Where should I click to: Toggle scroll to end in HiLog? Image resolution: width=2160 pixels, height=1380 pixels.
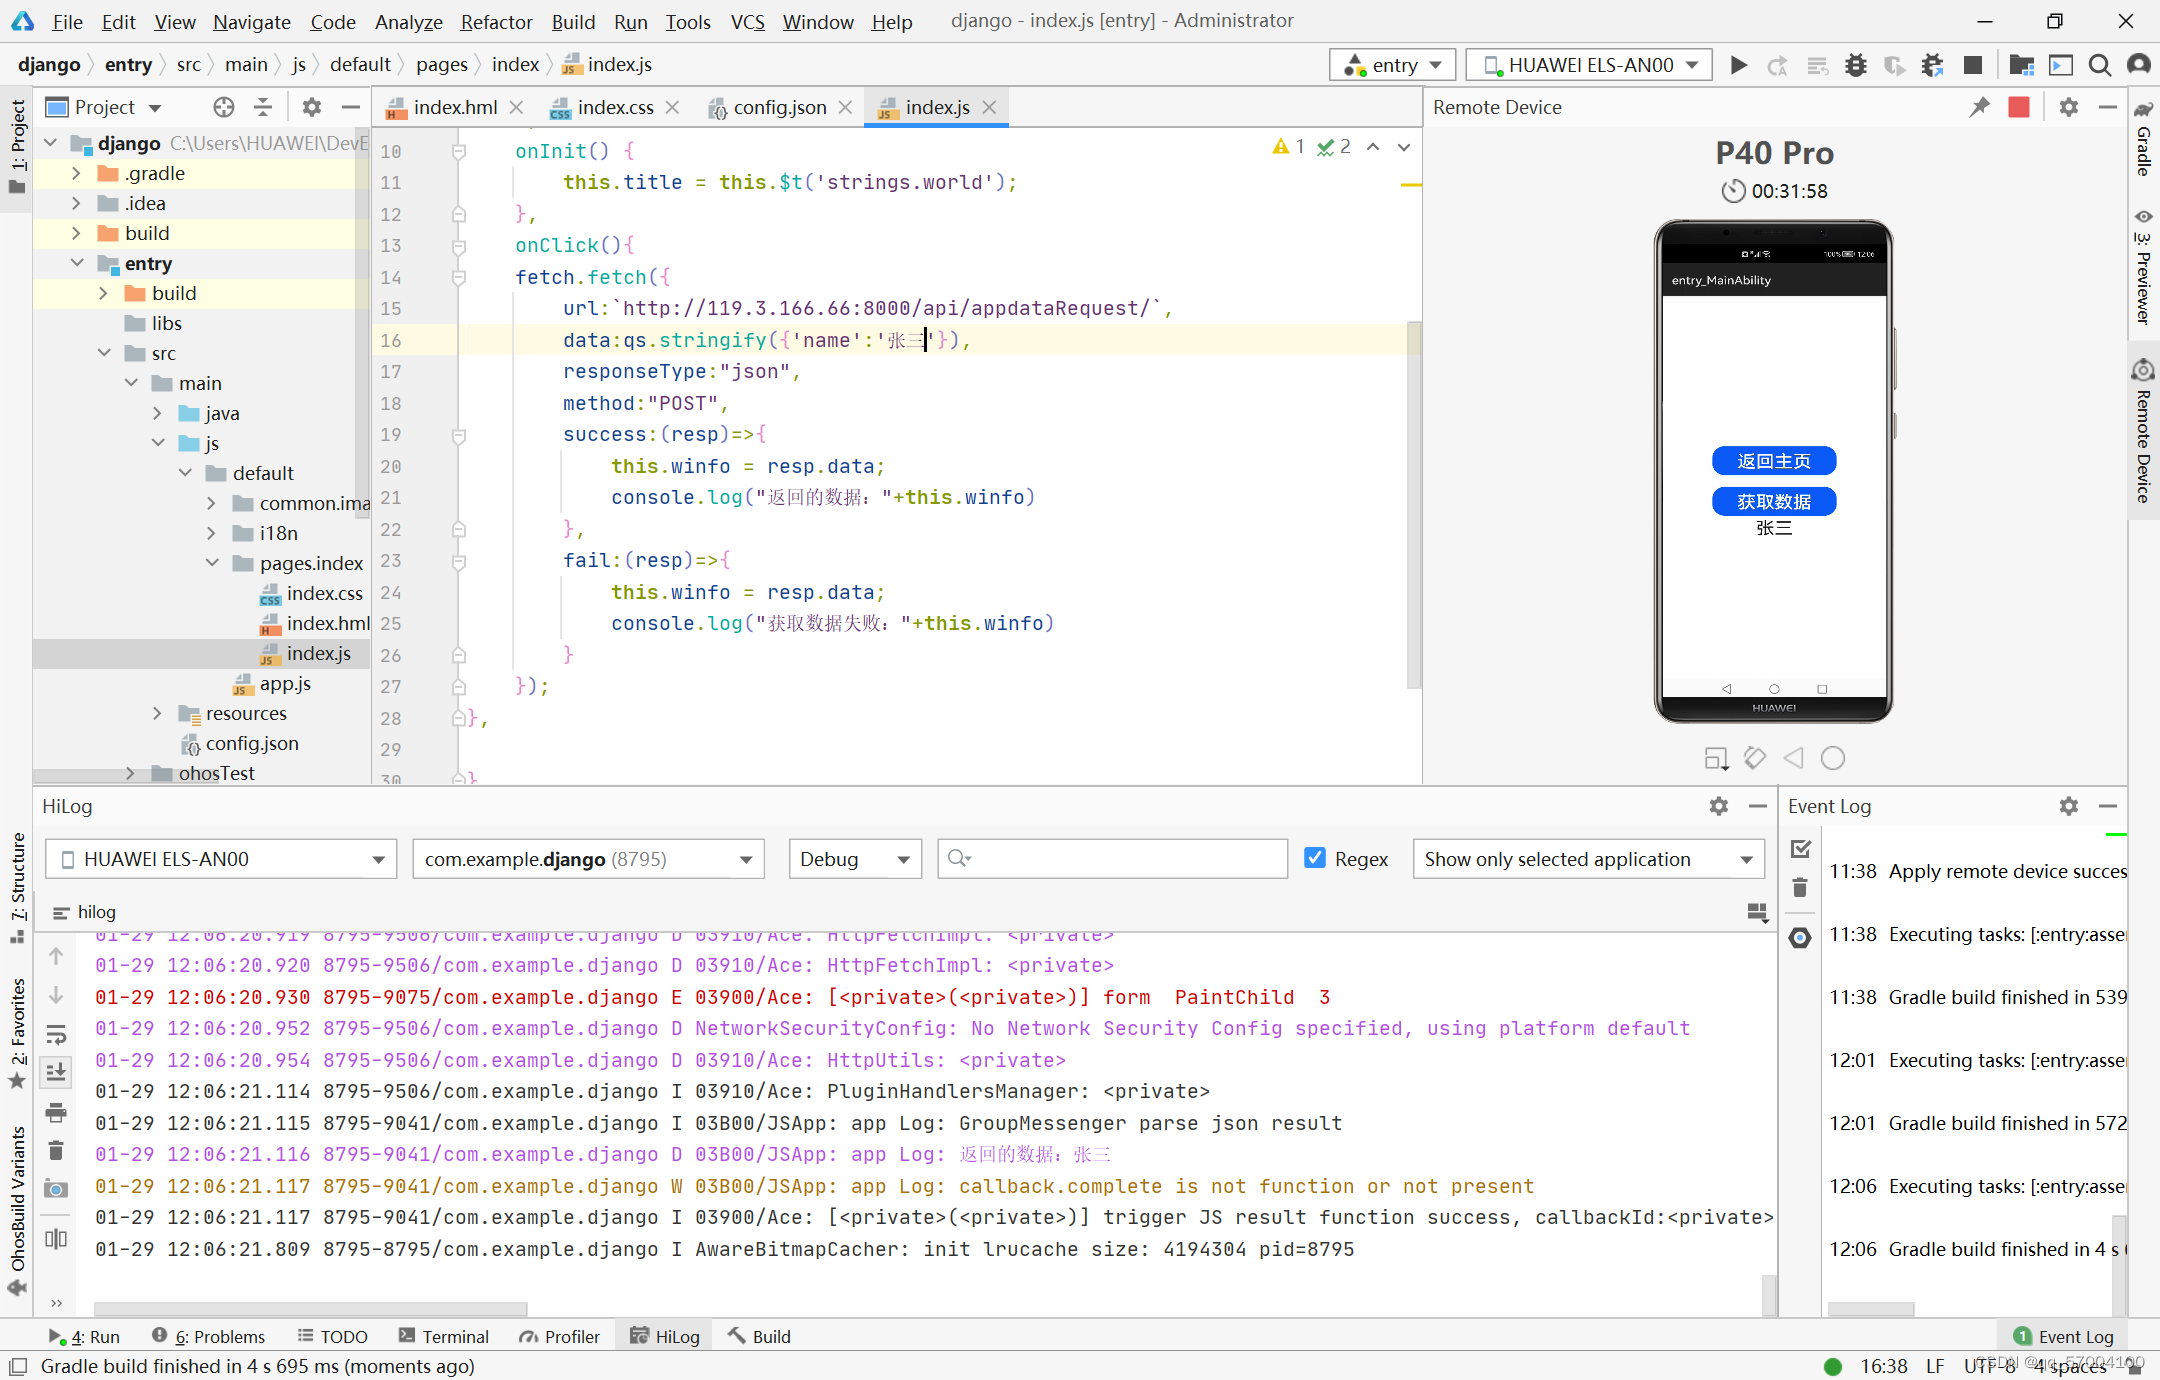(x=56, y=1072)
